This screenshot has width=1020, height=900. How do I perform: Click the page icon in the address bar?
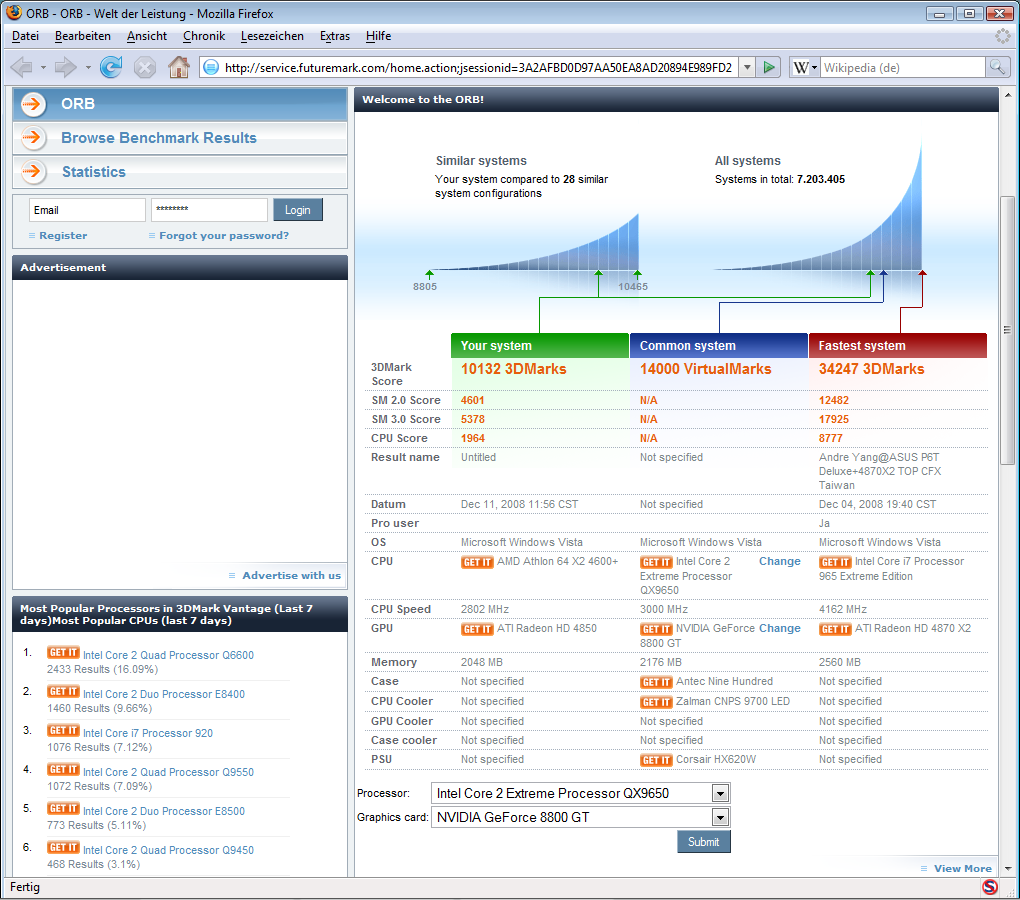(x=211, y=67)
